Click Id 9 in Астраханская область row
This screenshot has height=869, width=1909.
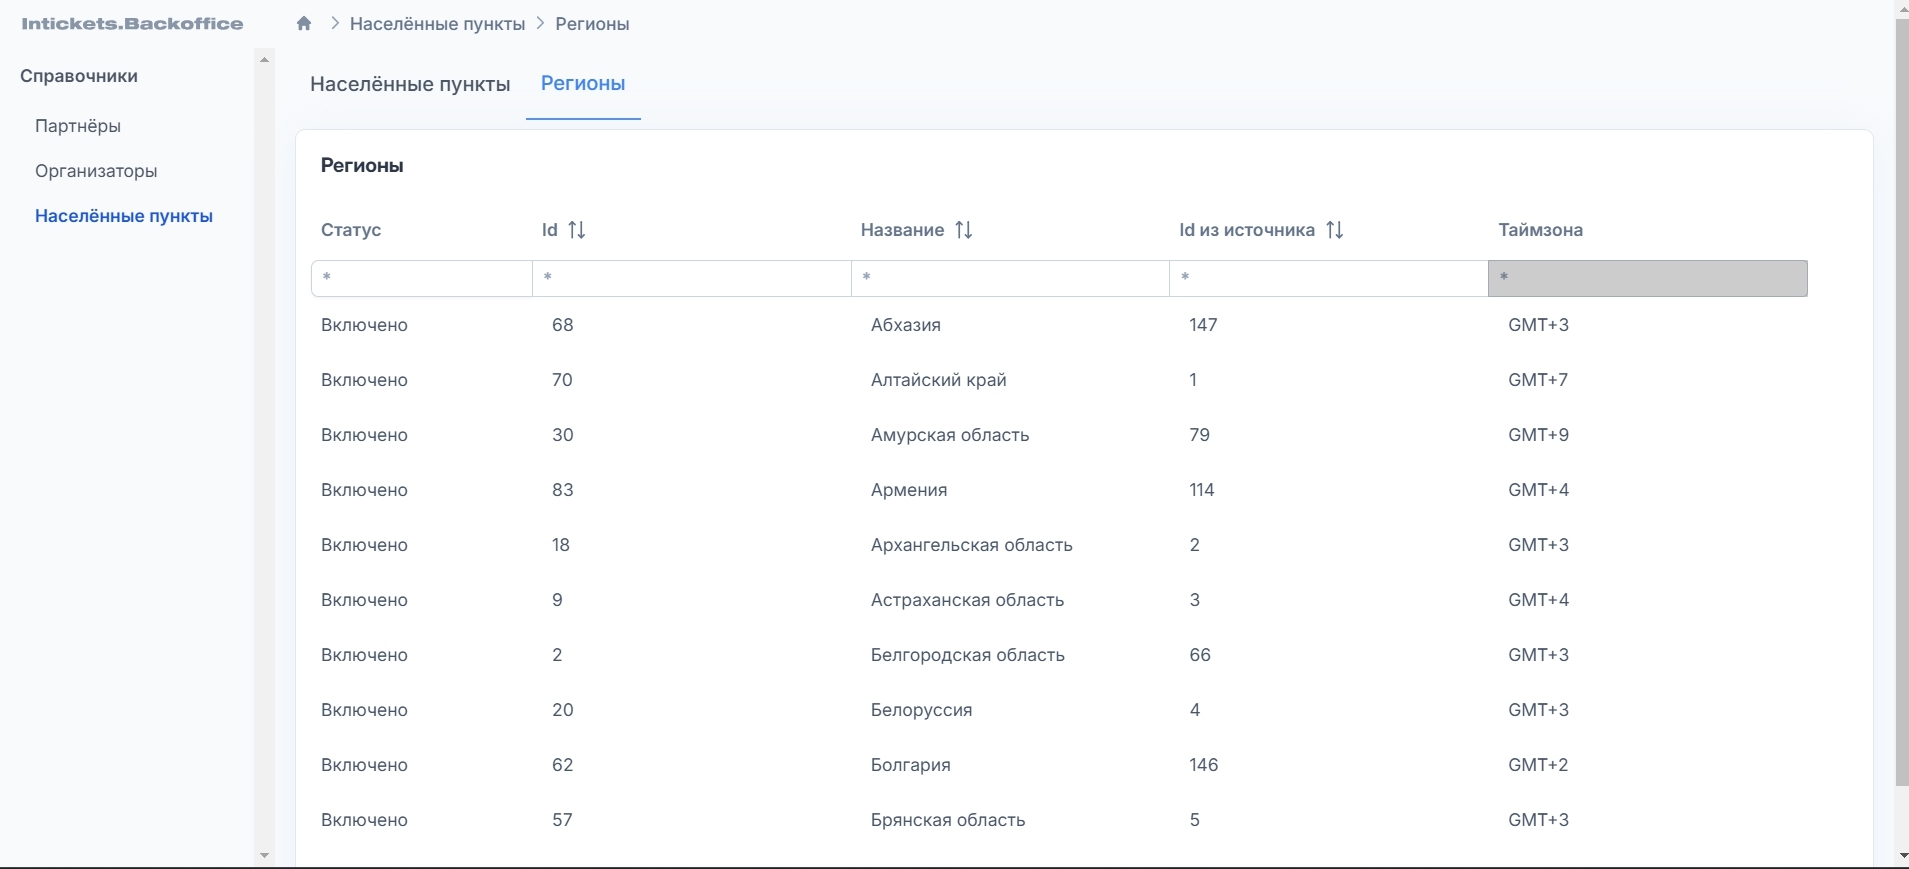[557, 600]
